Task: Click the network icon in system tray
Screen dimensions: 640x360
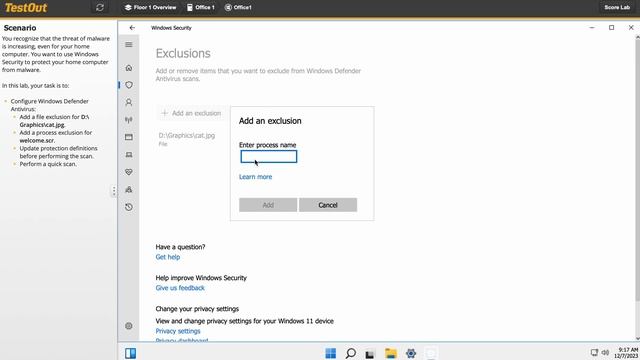Action: pyautogui.click(x=594, y=352)
